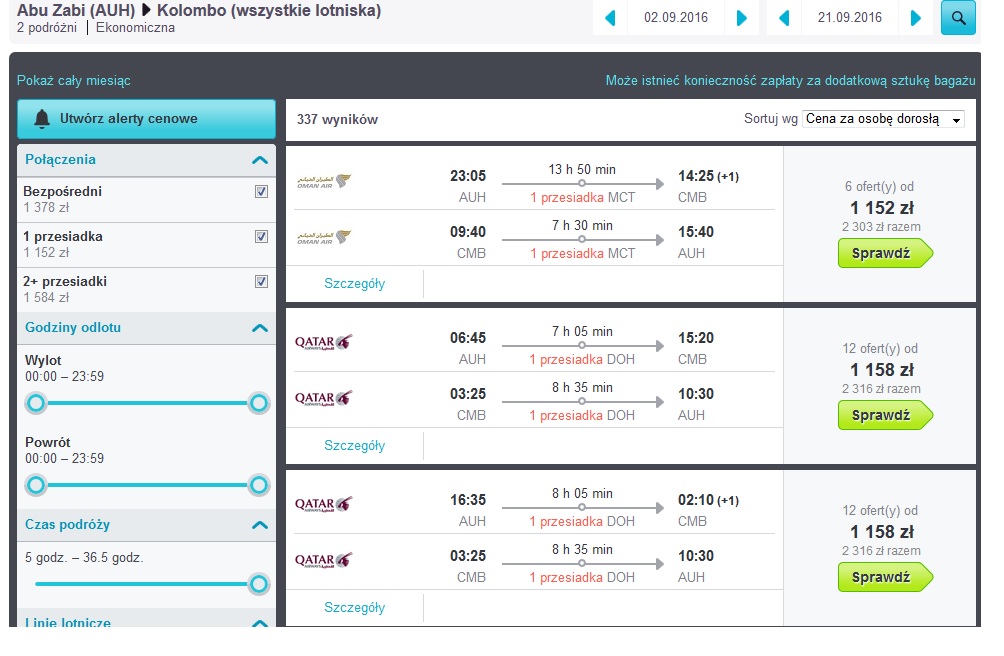Collapse the Godziny odlotu section
The width and height of the screenshot is (1004, 656).
coord(260,328)
